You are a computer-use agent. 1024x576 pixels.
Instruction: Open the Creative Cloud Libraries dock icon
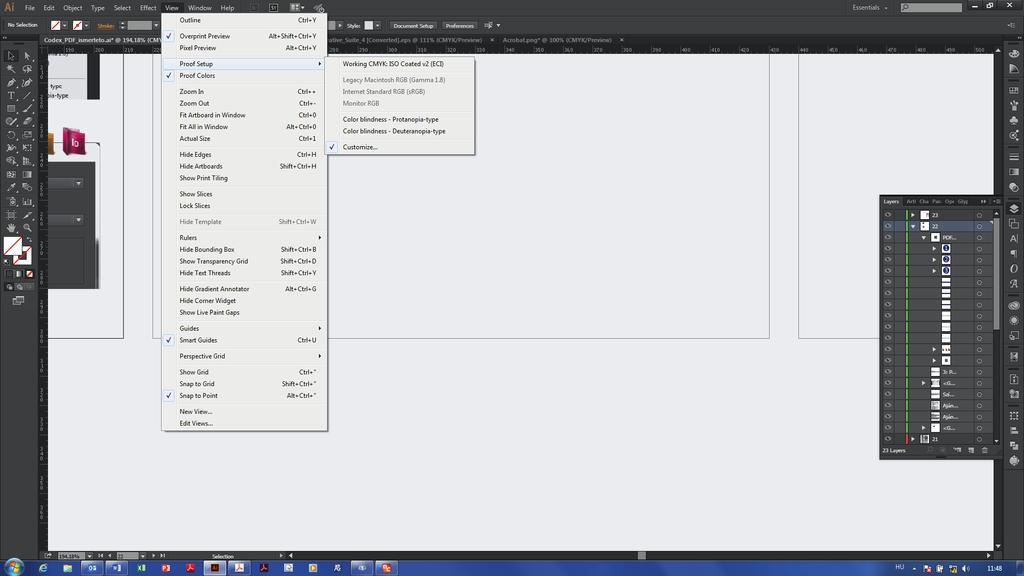pyautogui.click(x=1014, y=305)
